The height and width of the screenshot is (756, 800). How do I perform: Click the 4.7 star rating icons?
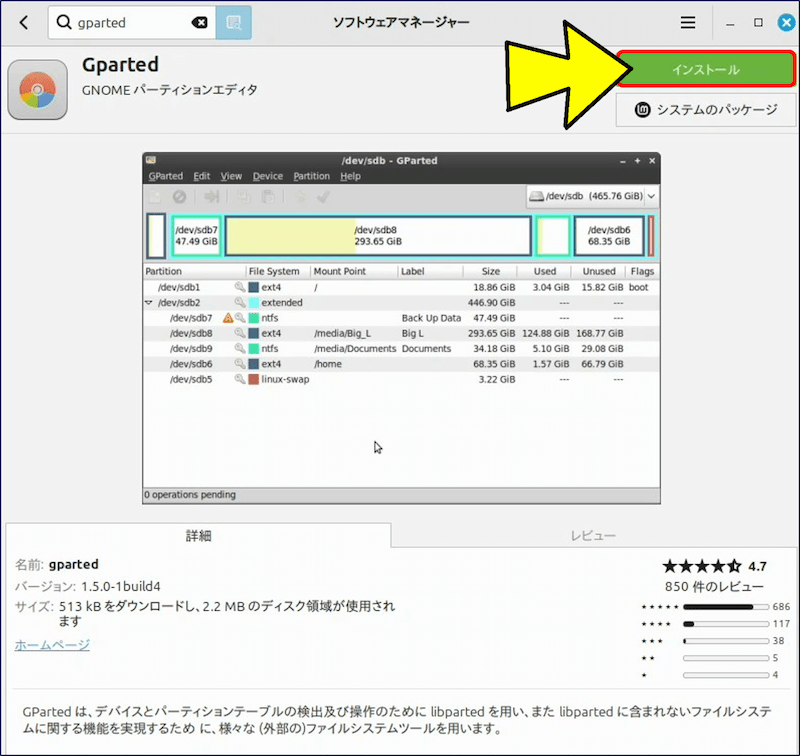[701, 566]
